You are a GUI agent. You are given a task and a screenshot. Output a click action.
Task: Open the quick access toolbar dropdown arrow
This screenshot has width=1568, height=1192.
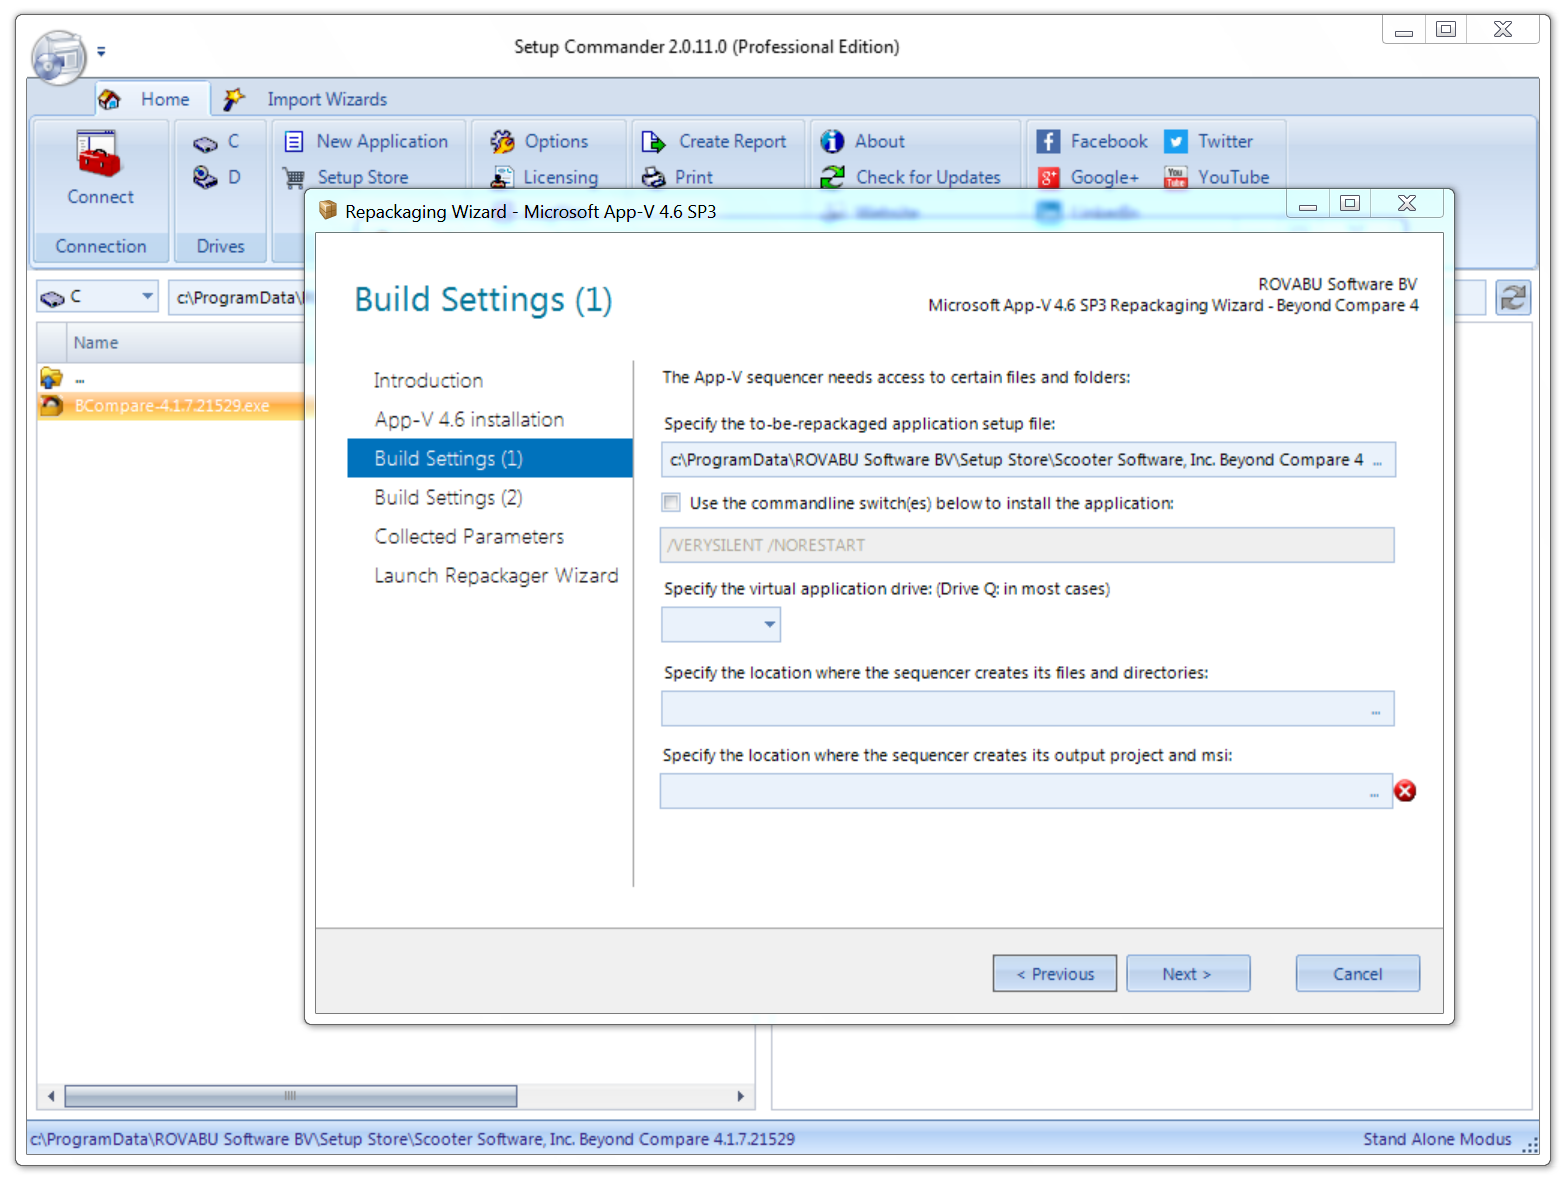tap(101, 51)
